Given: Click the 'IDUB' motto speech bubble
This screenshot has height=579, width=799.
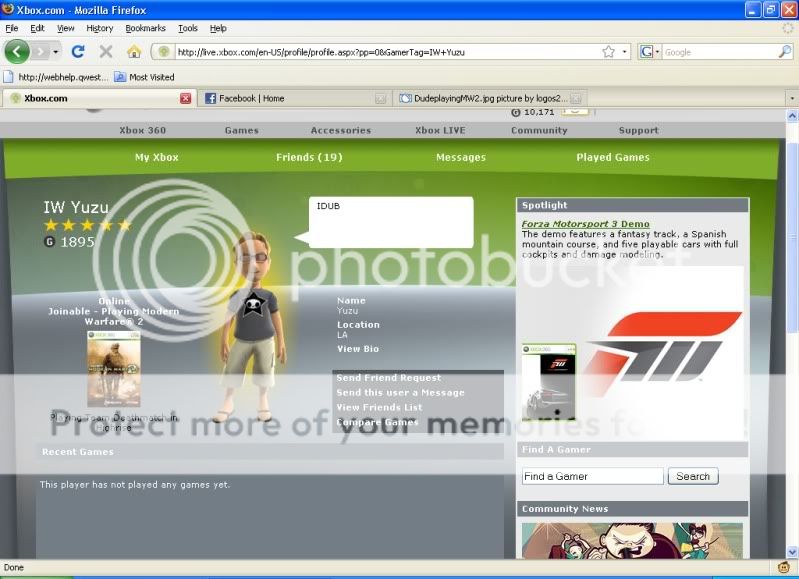Looking at the screenshot, I should 391,222.
